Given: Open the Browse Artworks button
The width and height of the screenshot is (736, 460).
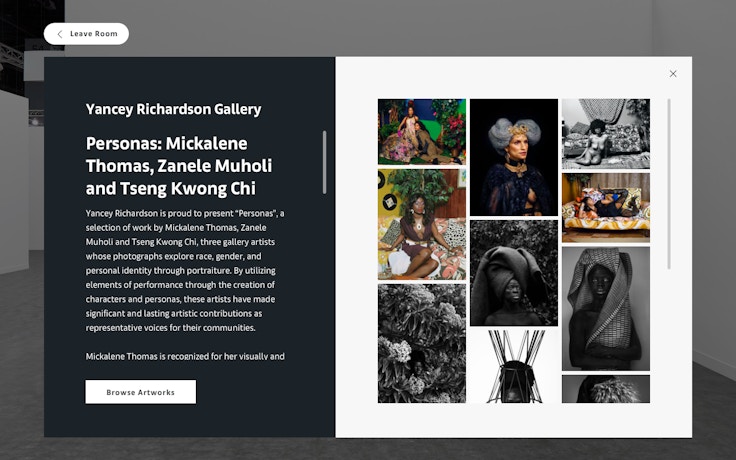Looking at the screenshot, I should 140,392.
